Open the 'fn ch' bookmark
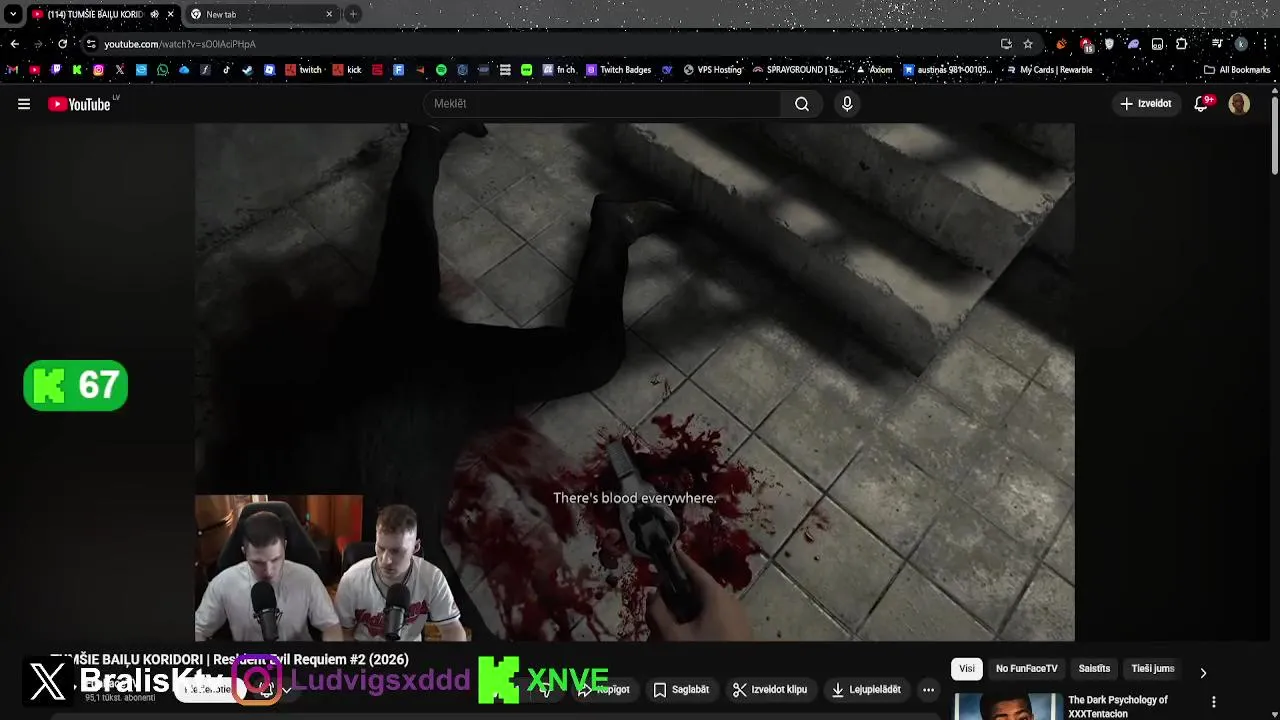This screenshot has width=1280, height=720. pos(560,70)
